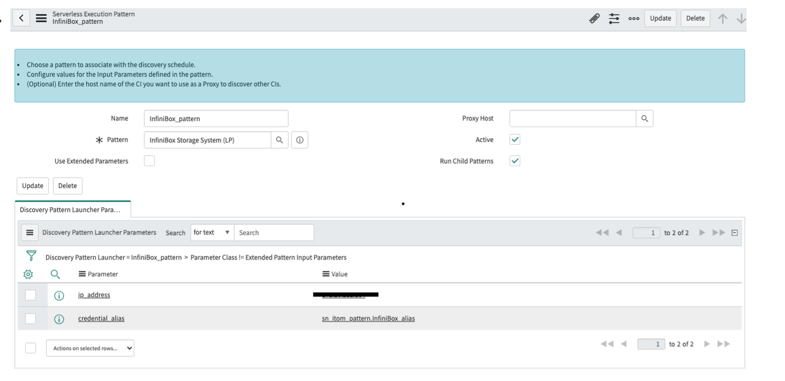
Task: Enable Use Extended Parameters checkbox
Action: tap(149, 161)
